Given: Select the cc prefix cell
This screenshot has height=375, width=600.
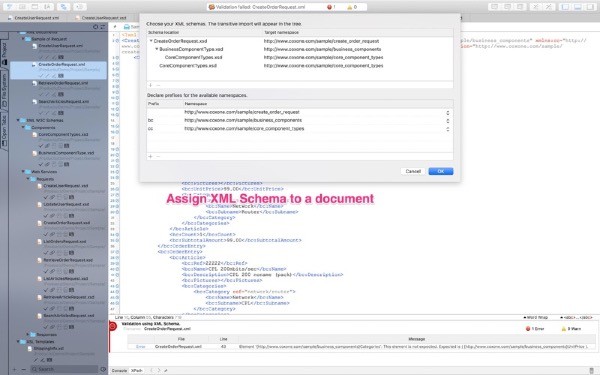Looking at the screenshot, I should 151,129.
